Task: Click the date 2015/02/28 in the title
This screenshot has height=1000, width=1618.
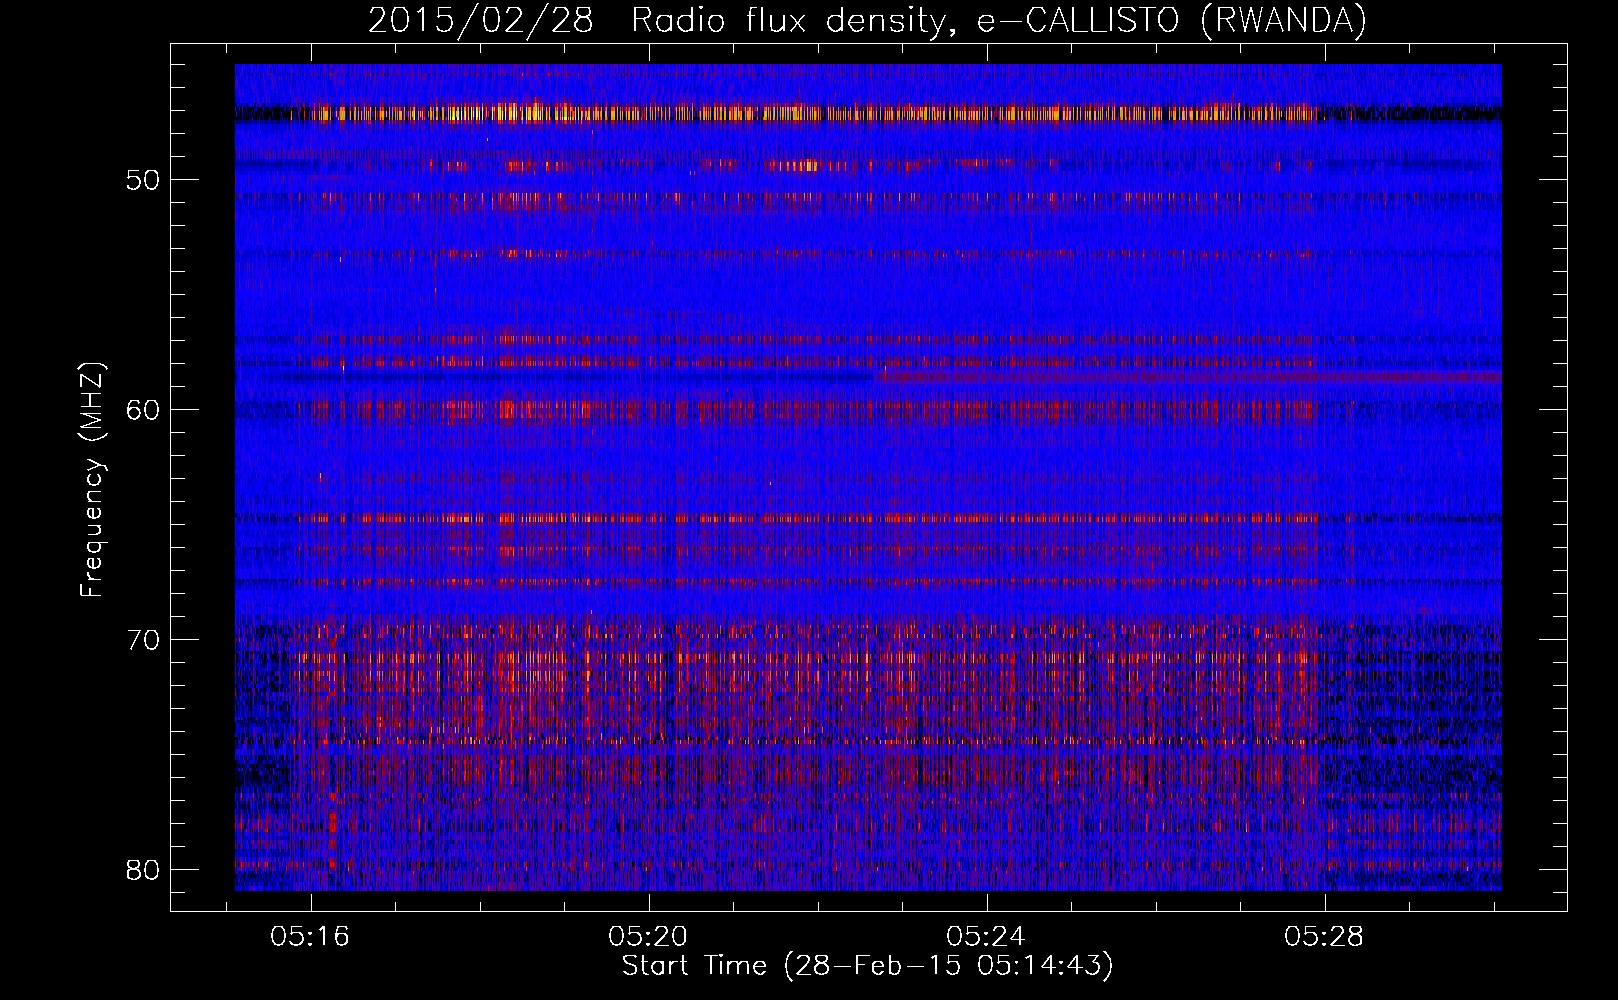Action: point(480,21)
